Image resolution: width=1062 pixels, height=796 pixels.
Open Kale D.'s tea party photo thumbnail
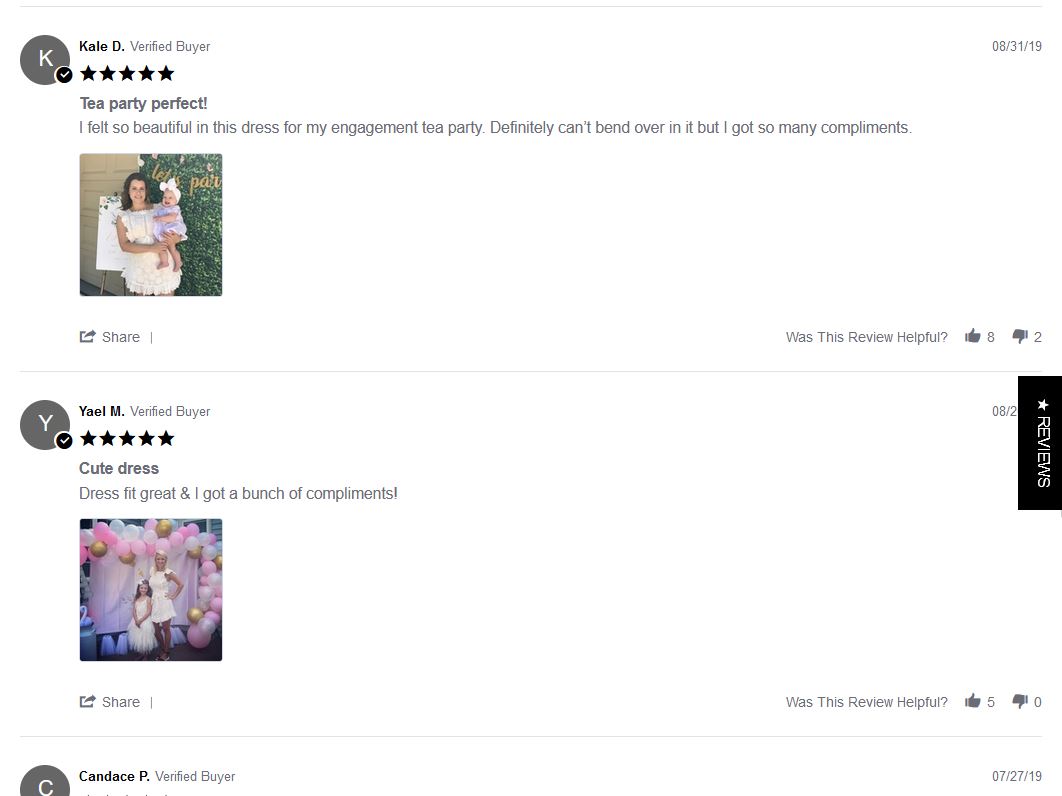[x=151, y=225]
